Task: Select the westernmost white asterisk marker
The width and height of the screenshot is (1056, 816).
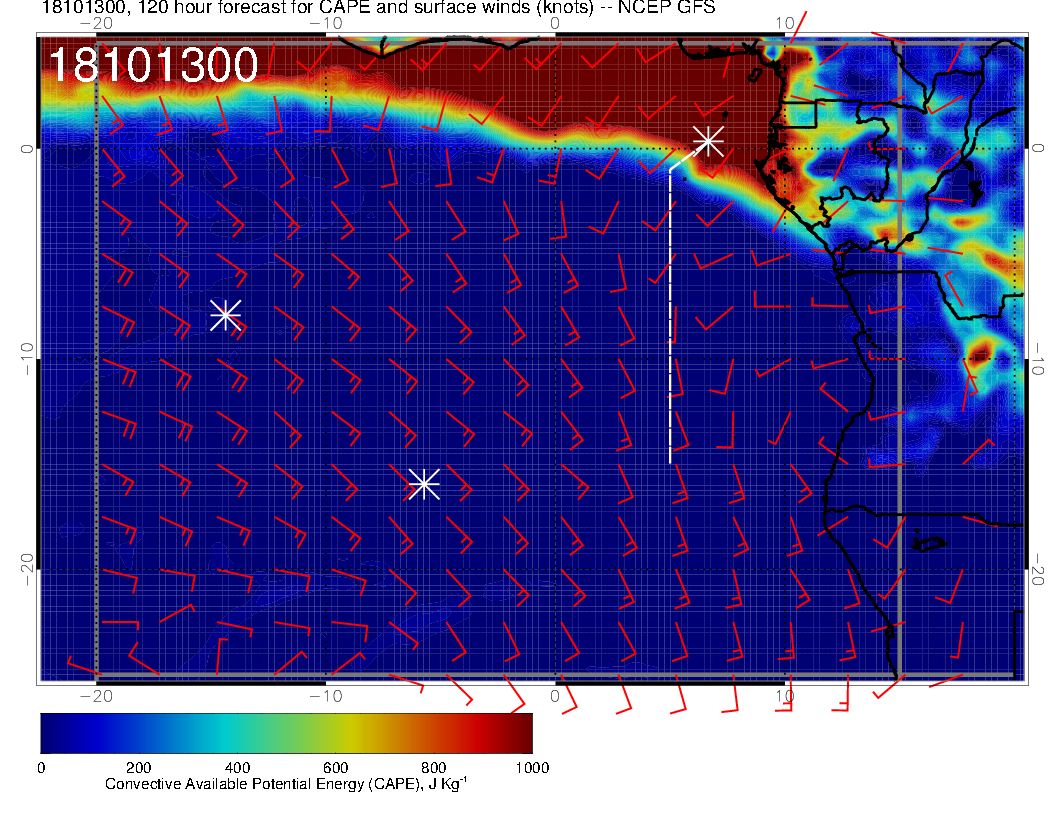Action: 225,315
